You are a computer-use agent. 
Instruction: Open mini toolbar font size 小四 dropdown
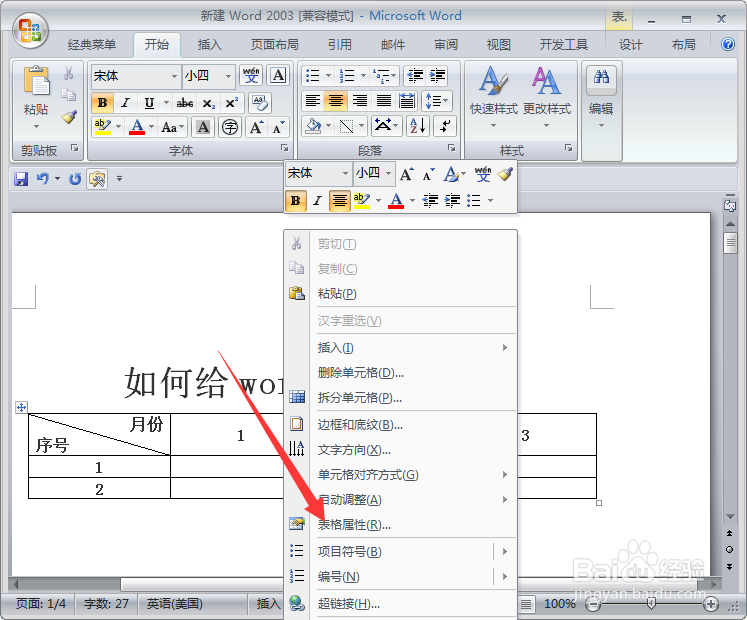coord(389,173)
